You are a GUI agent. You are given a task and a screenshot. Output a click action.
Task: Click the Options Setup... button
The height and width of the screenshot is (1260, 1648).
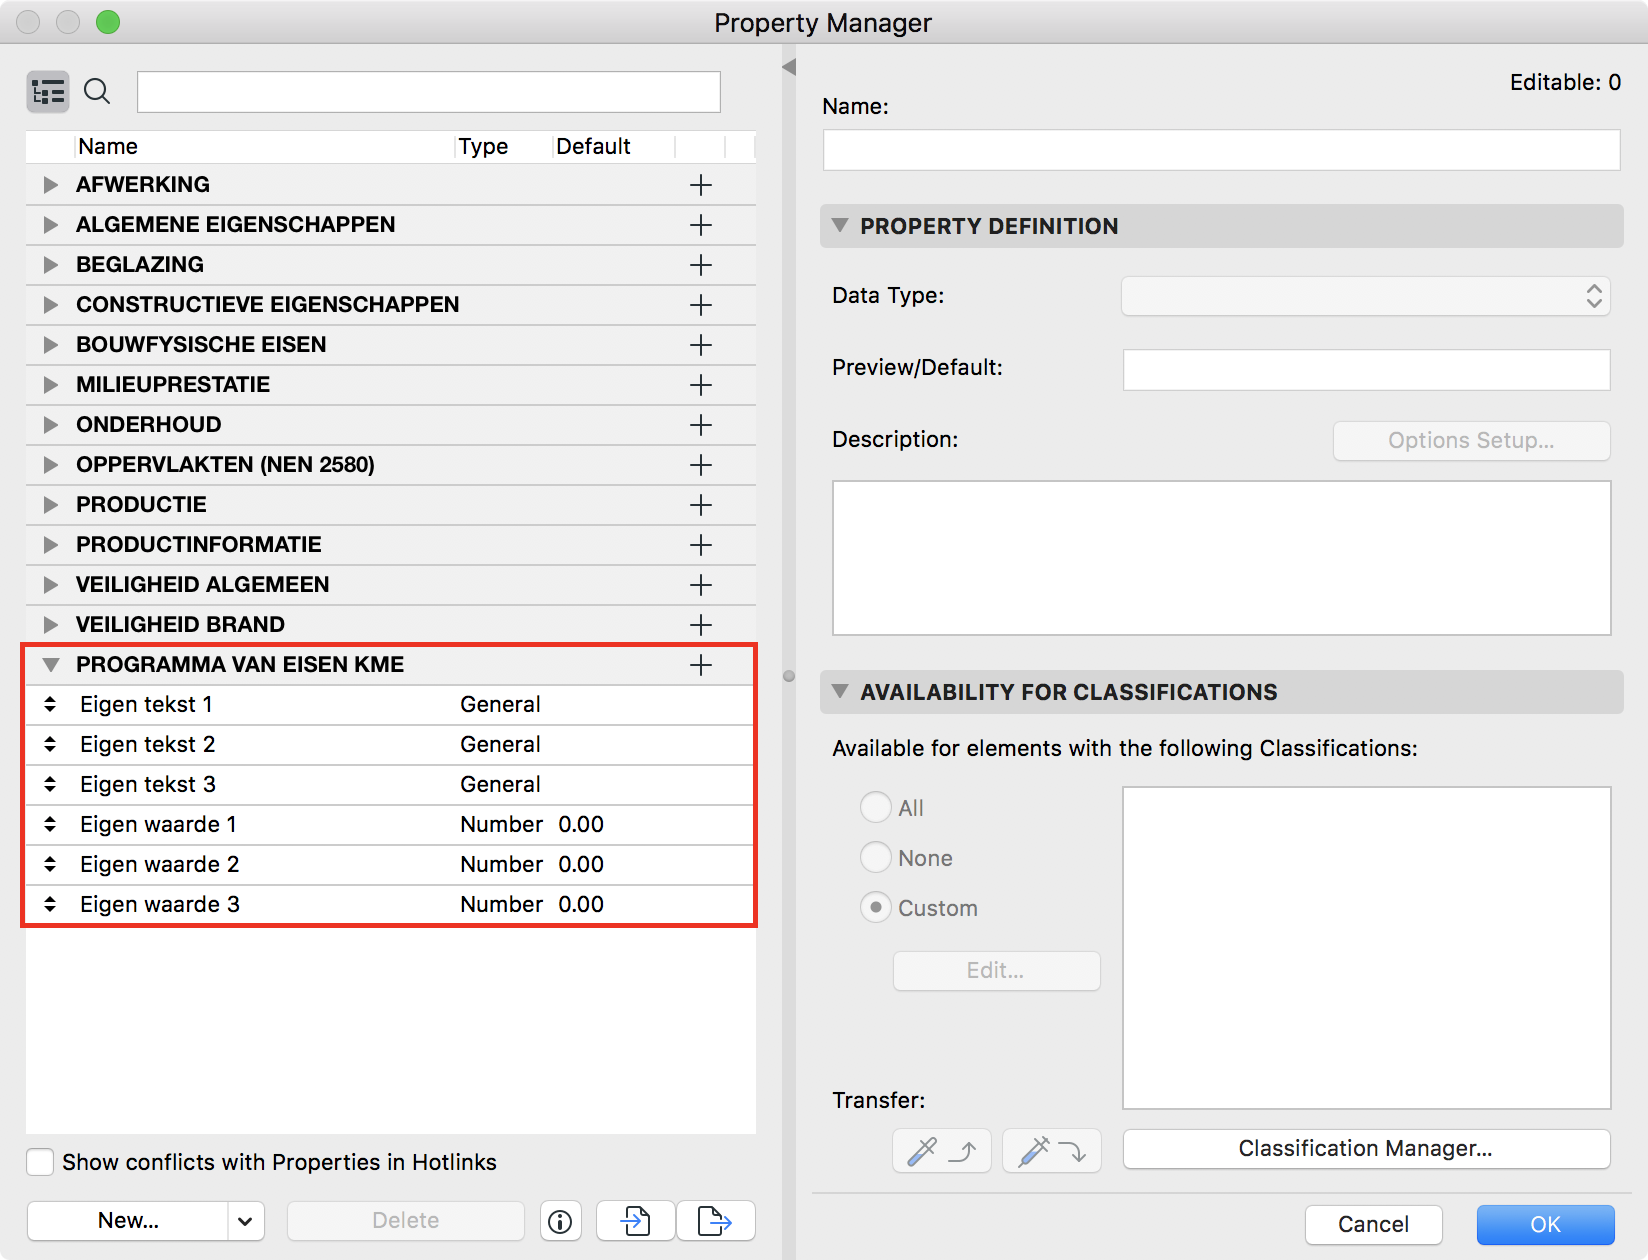(1471, 441)
